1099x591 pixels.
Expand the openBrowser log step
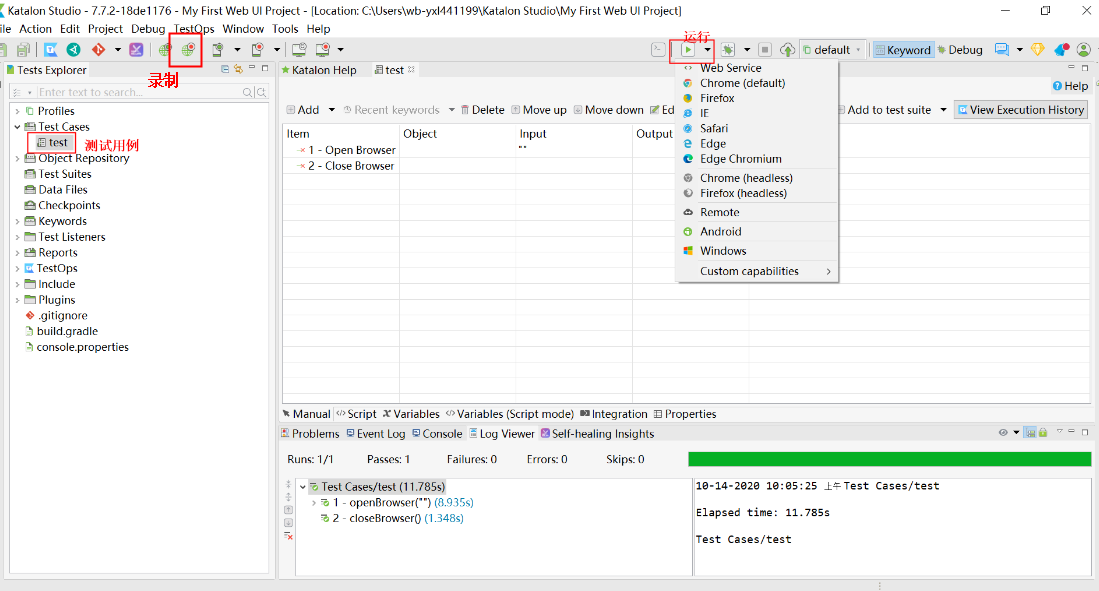click(313, 503)
